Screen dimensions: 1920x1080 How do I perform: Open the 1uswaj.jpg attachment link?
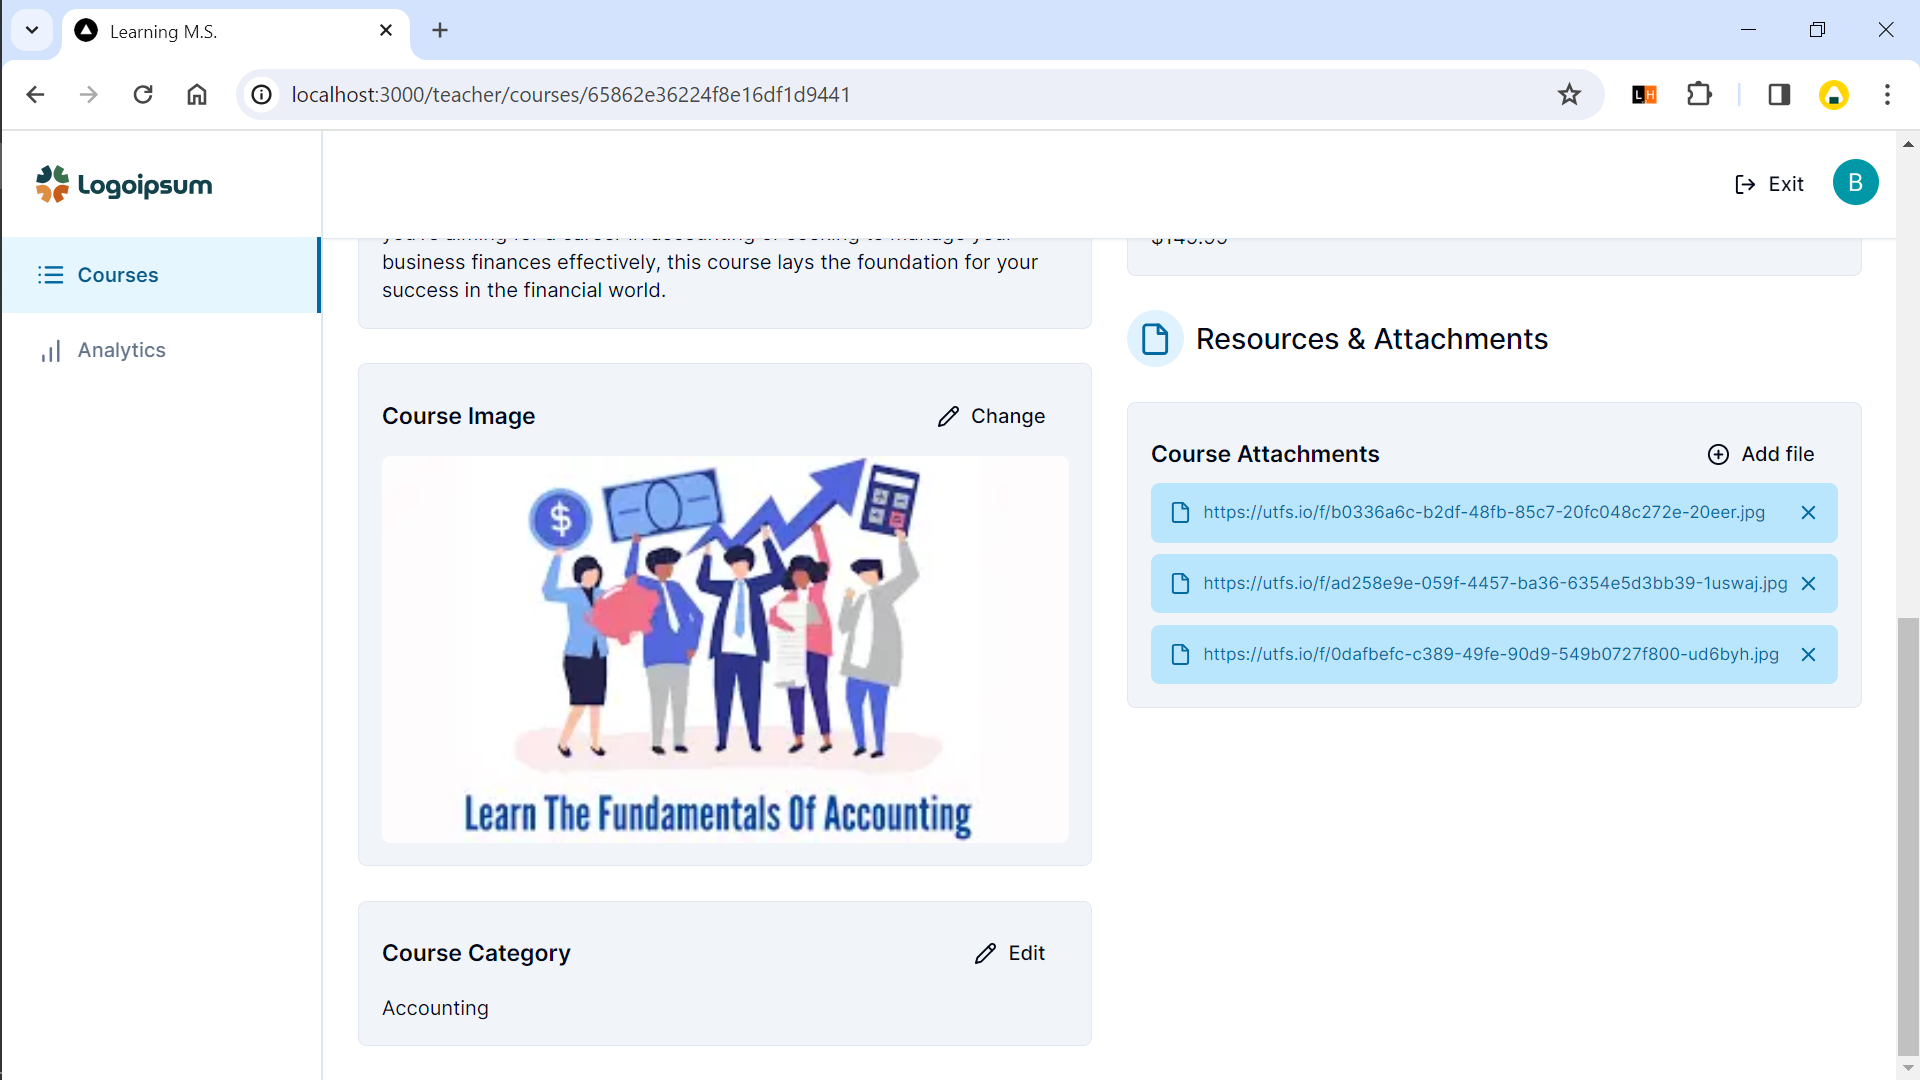click(x=1494, y=583)
